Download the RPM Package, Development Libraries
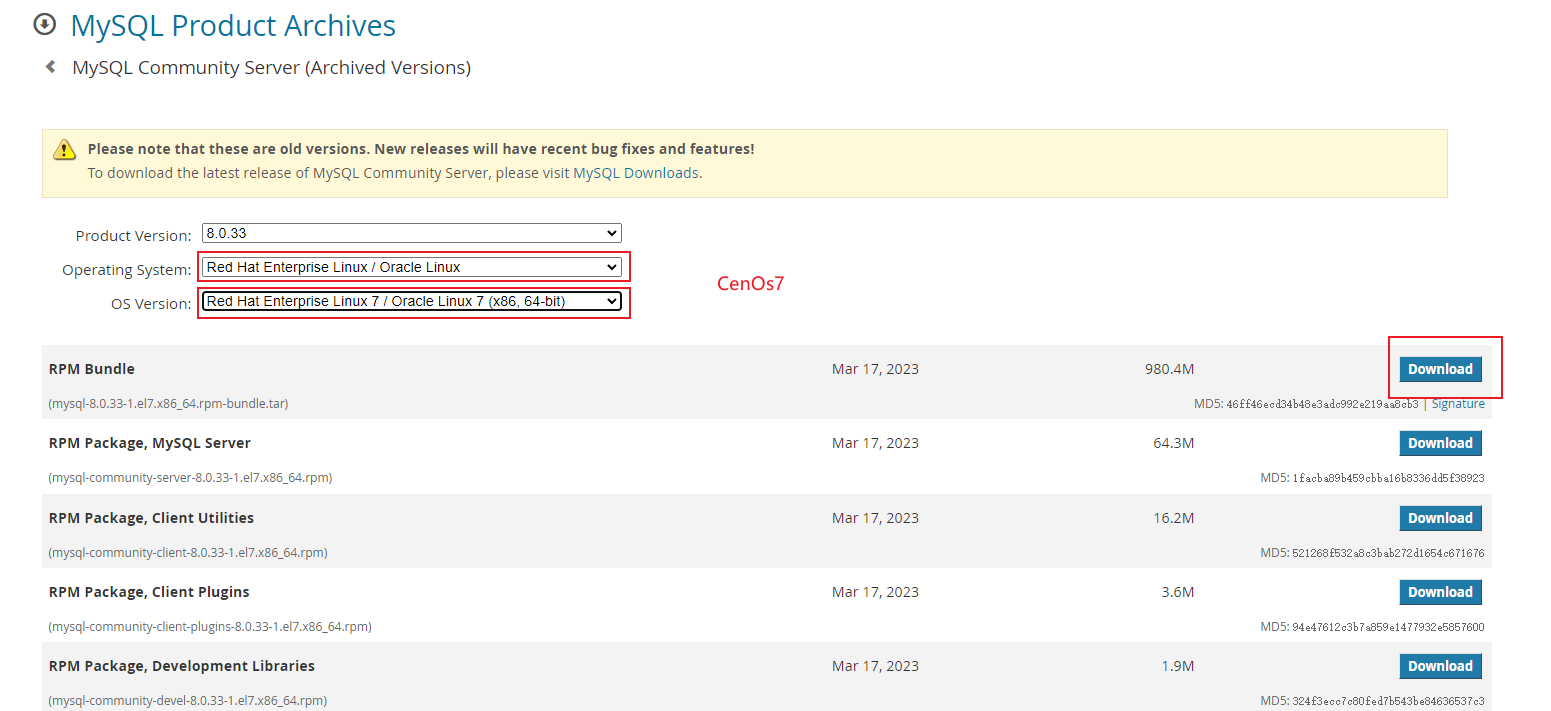1551x711 pixels. click(1440, 666)
